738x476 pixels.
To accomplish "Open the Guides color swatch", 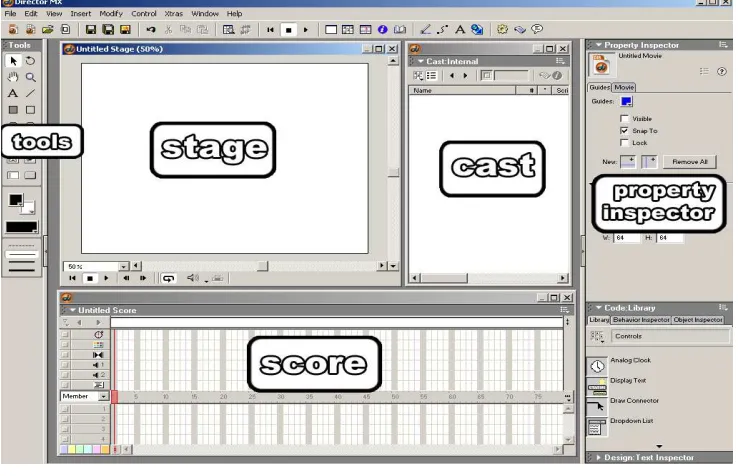I will click(x=626, y=101).
